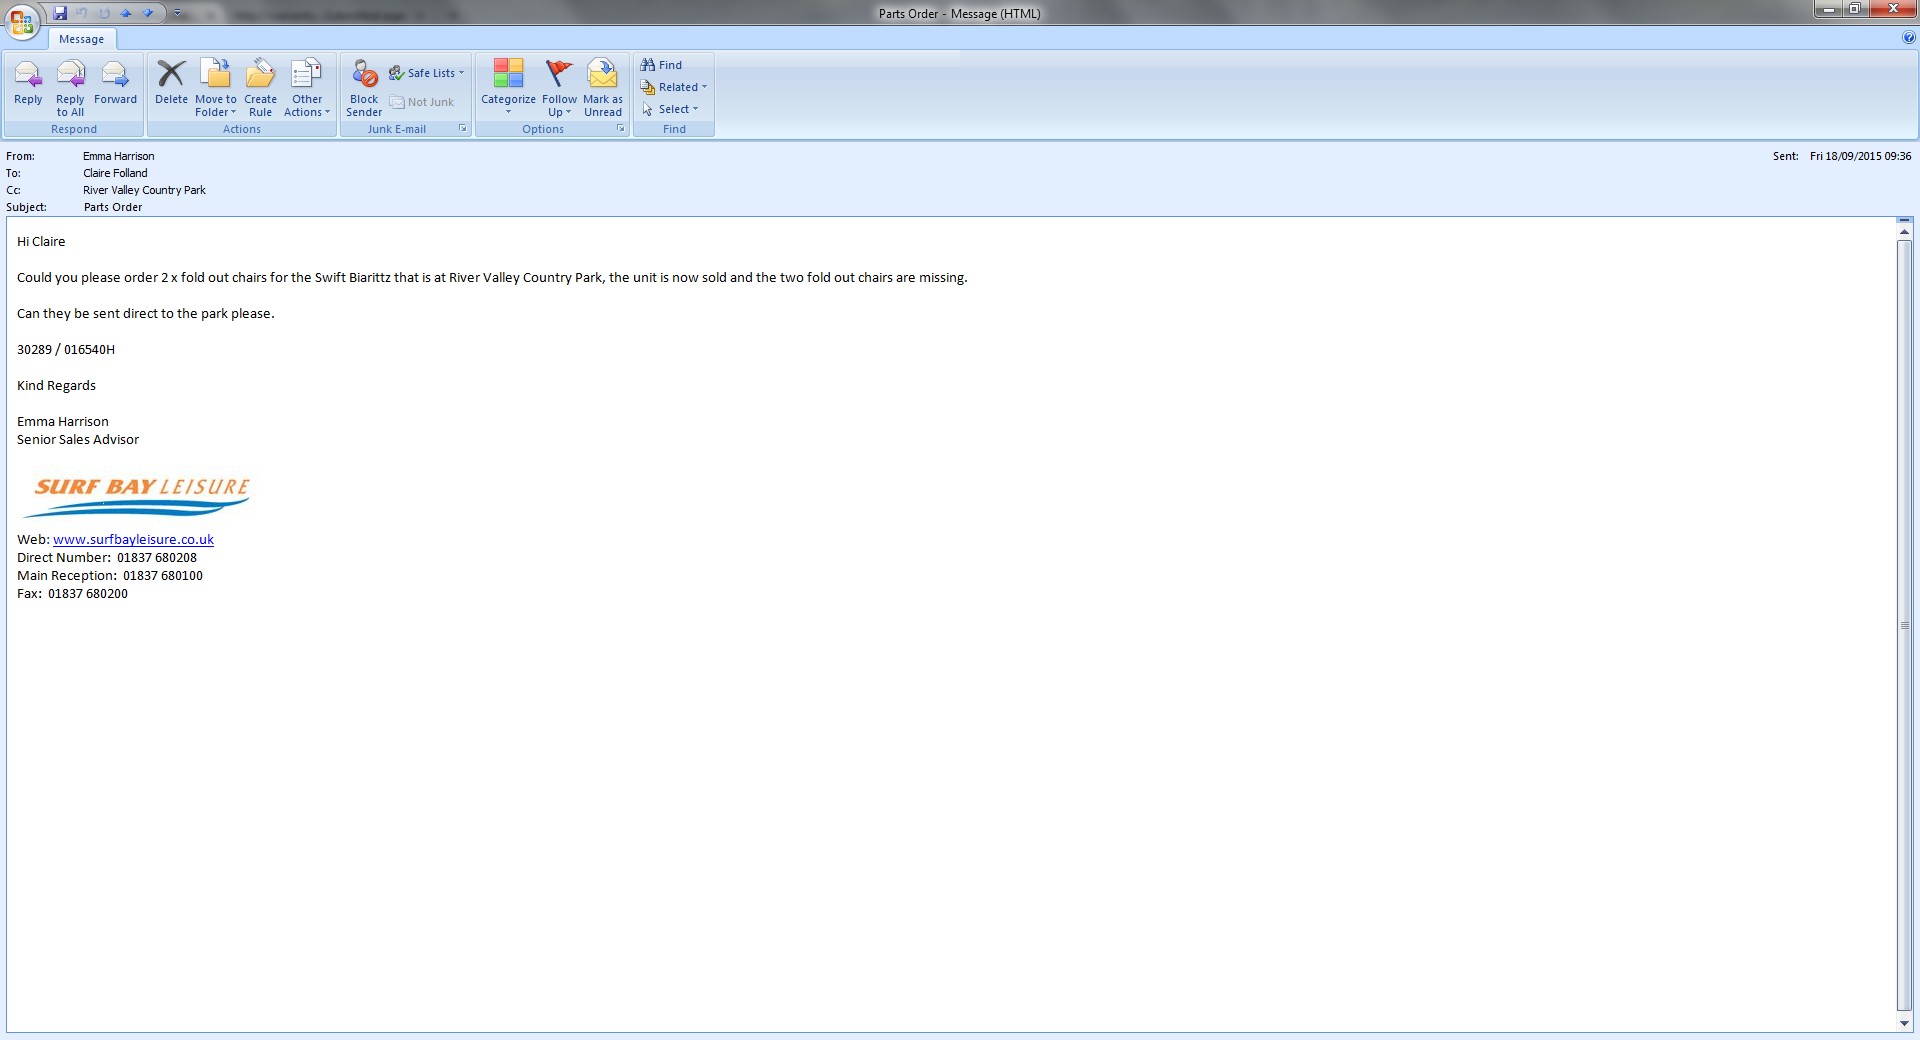The width and height of the screenshot is (1920, 1040).
Task: Click the message scrollbar up arrow
Action: coord(1904,232)
